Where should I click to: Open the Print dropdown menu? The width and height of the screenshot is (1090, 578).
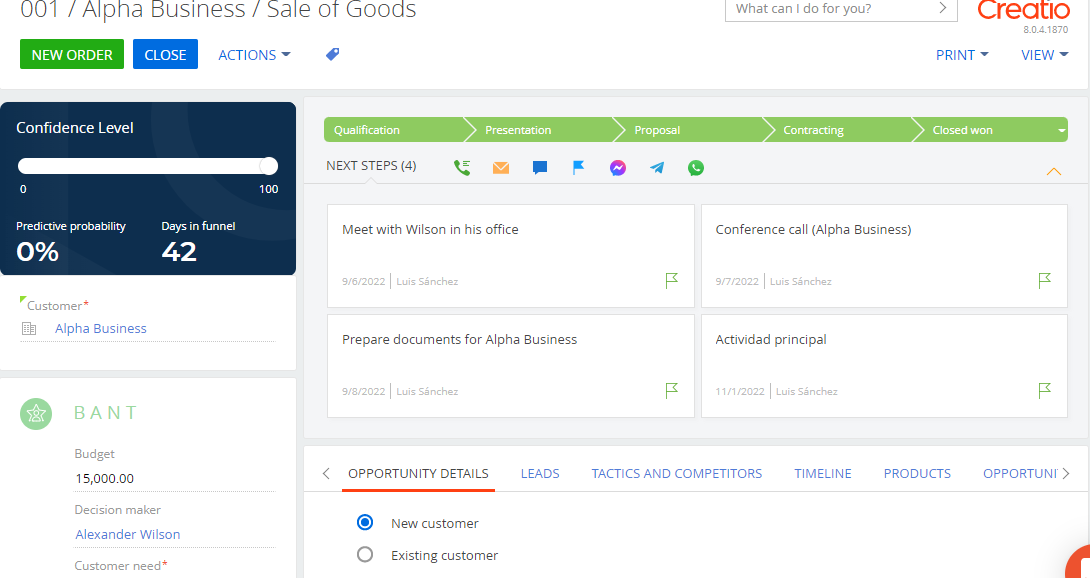coord(962,55)
